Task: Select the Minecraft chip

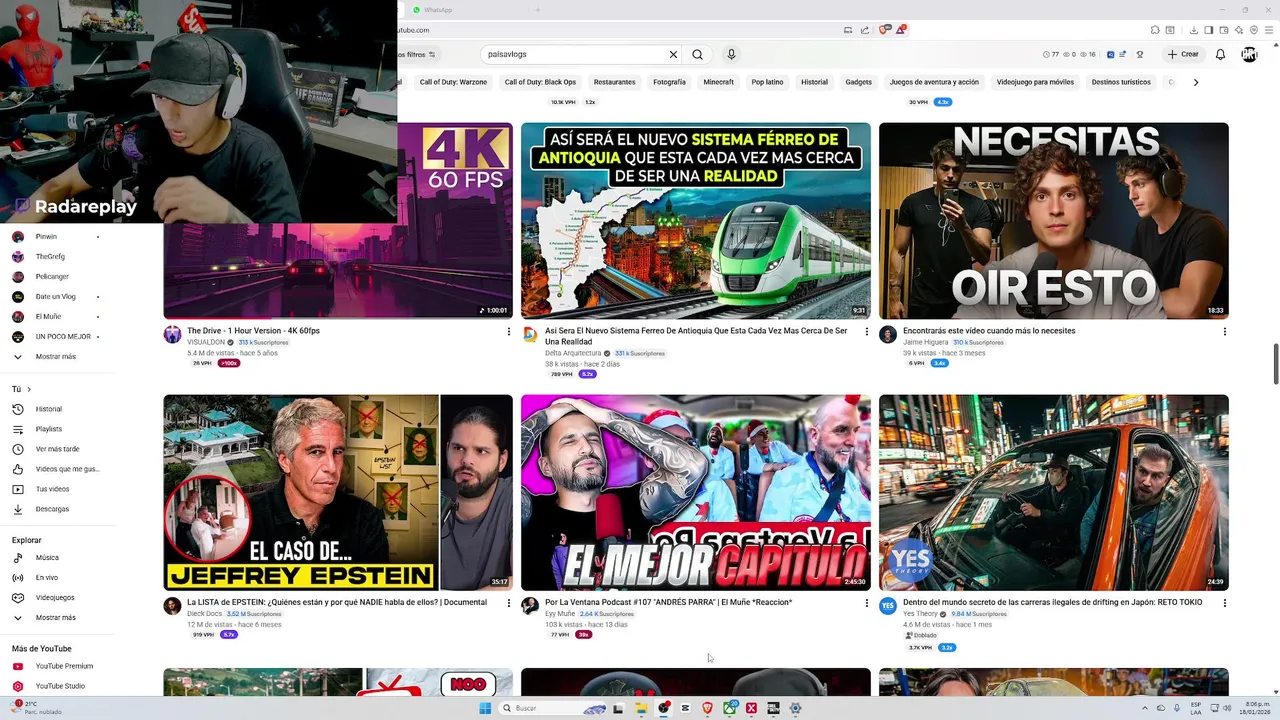Action: pos(718,82)
